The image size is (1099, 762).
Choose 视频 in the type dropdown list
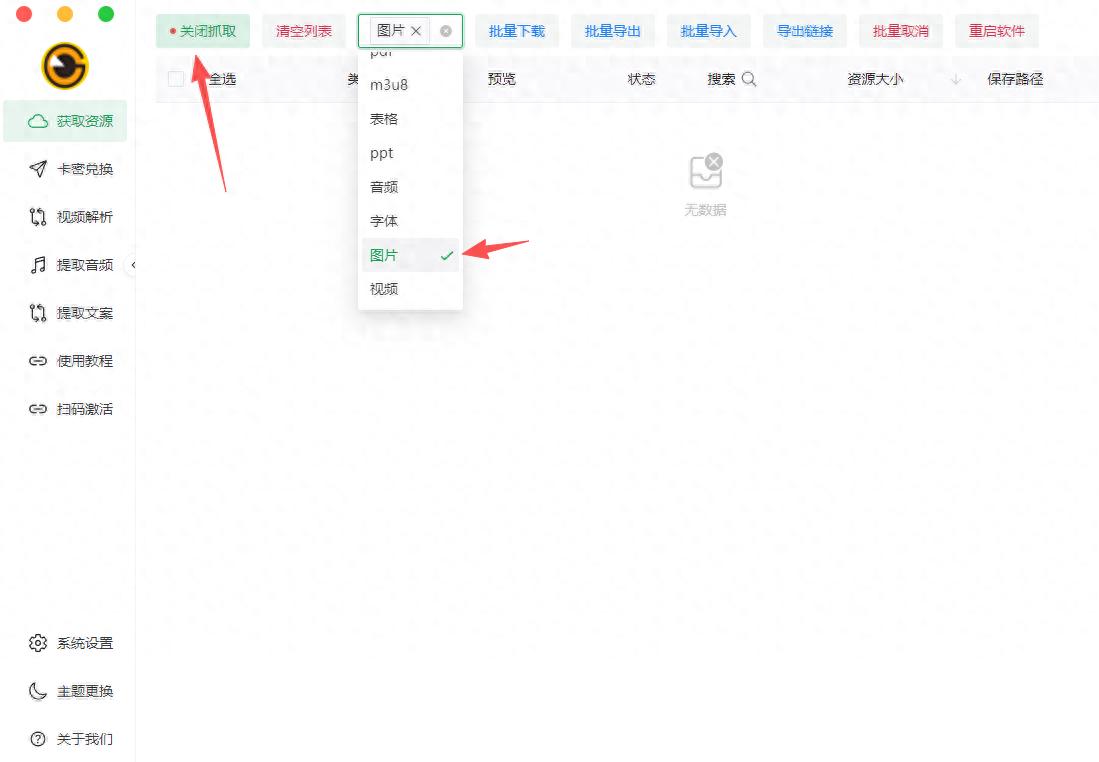pos(384,289)
